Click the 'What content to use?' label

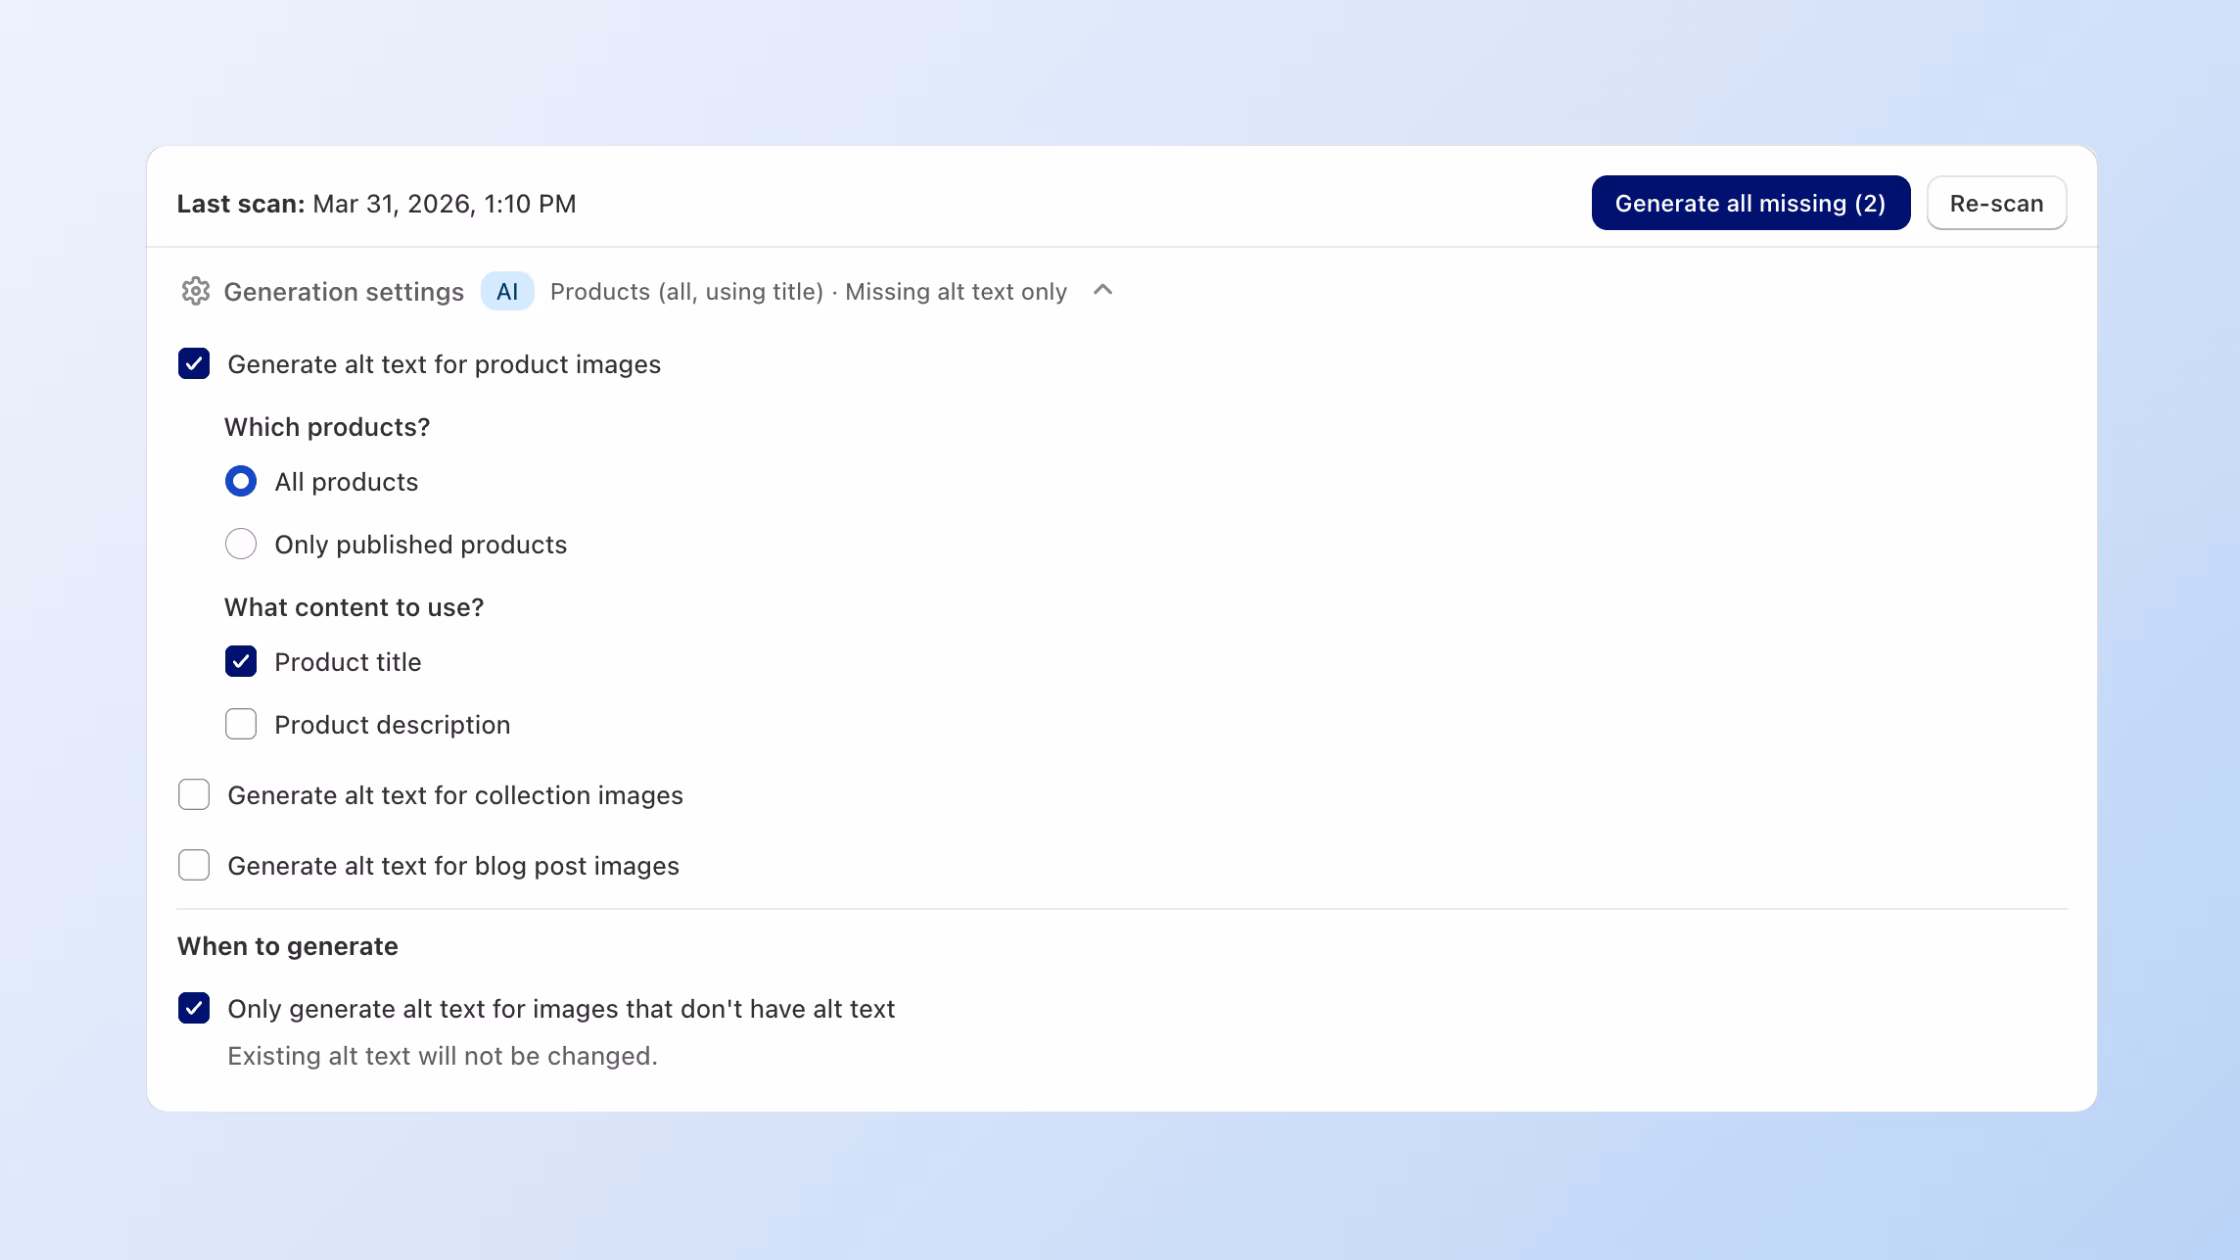[354, 607]
